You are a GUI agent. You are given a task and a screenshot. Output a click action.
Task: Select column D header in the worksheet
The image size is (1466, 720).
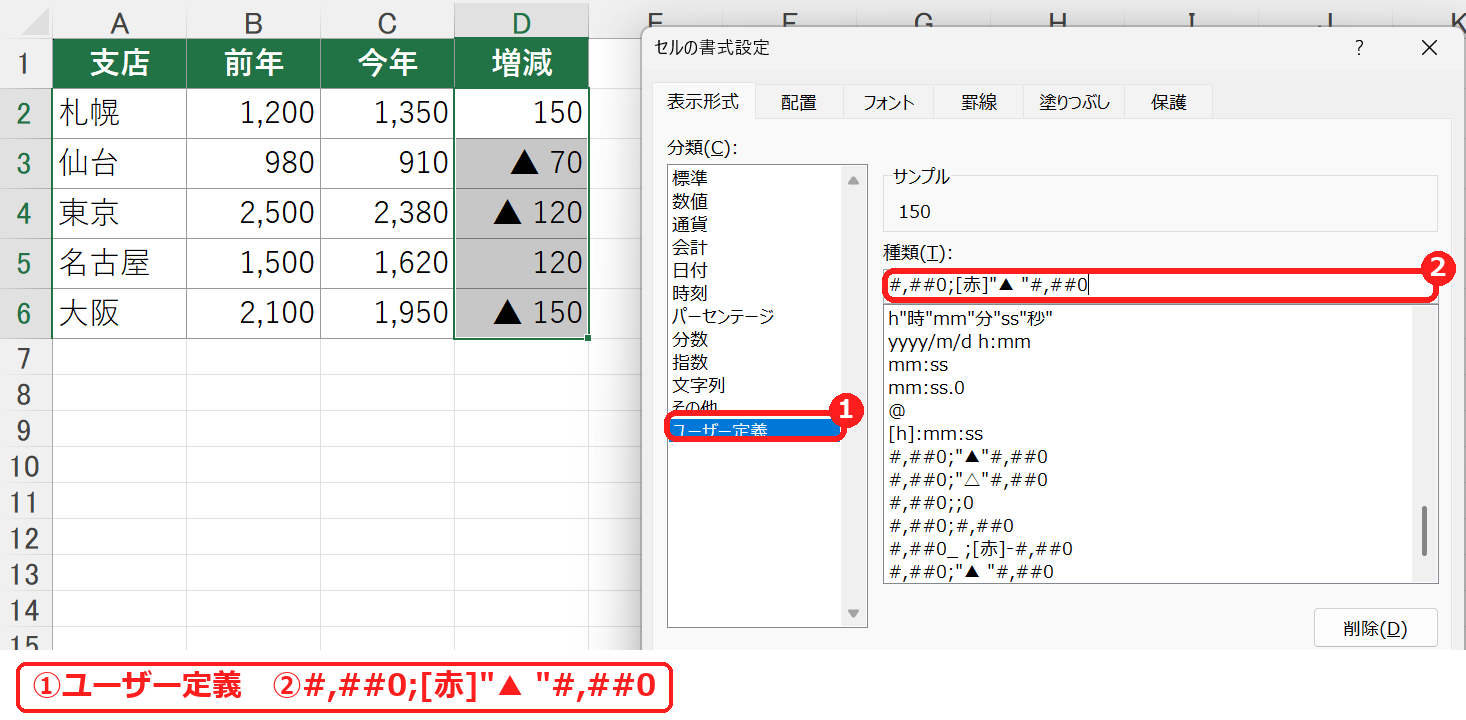point(521,21)
